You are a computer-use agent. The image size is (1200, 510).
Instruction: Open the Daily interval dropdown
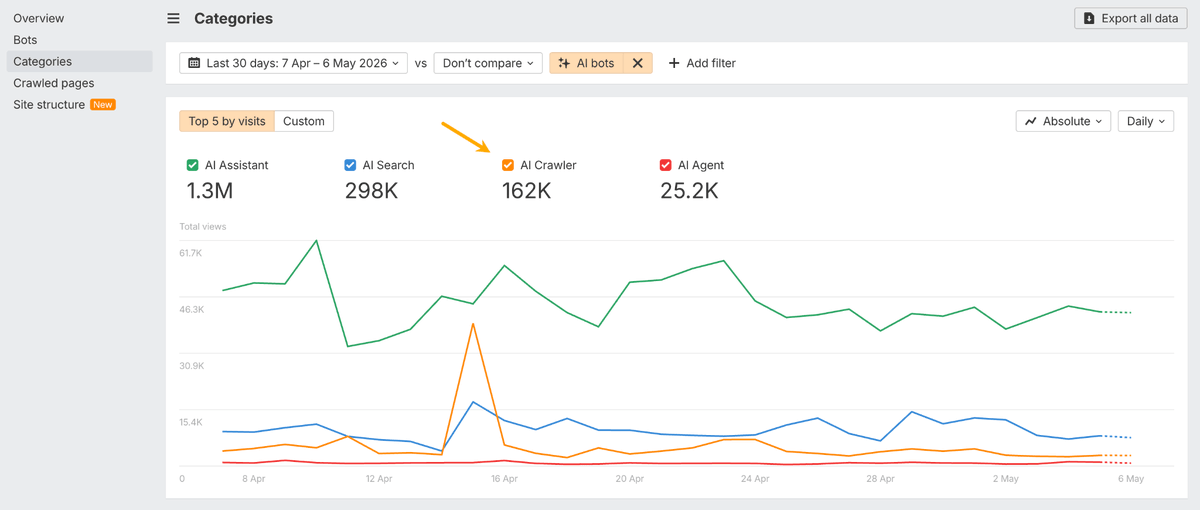[1146, 121]
